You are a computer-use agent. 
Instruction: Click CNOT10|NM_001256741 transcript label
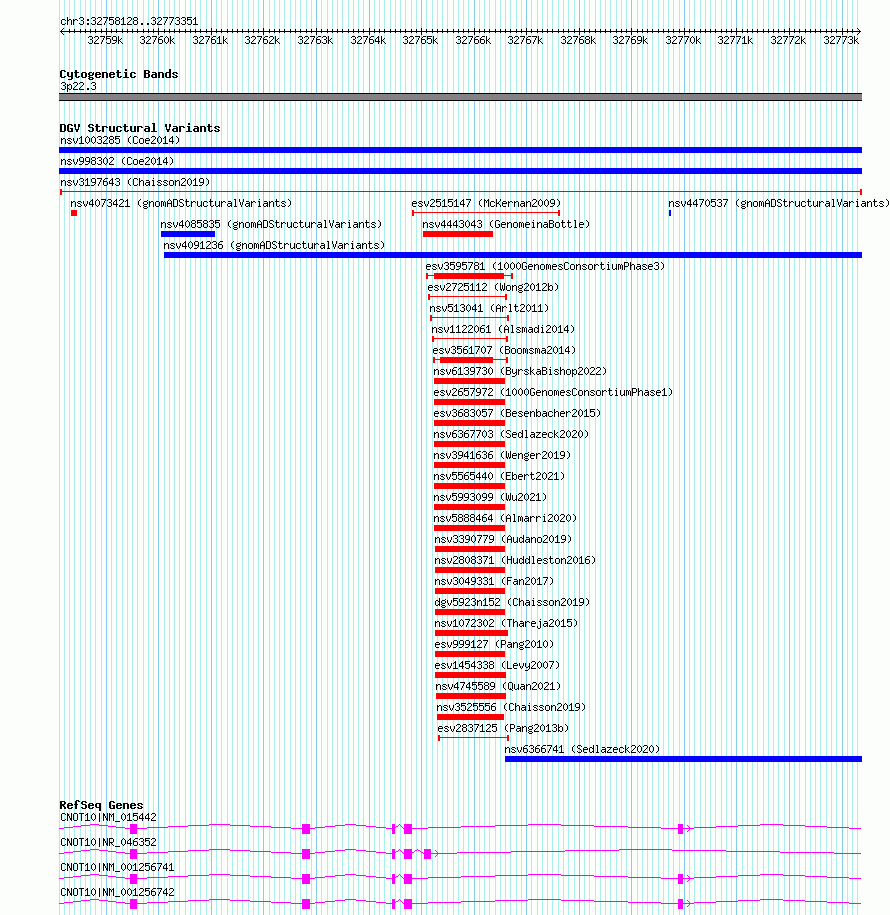(x=117, y=868)
